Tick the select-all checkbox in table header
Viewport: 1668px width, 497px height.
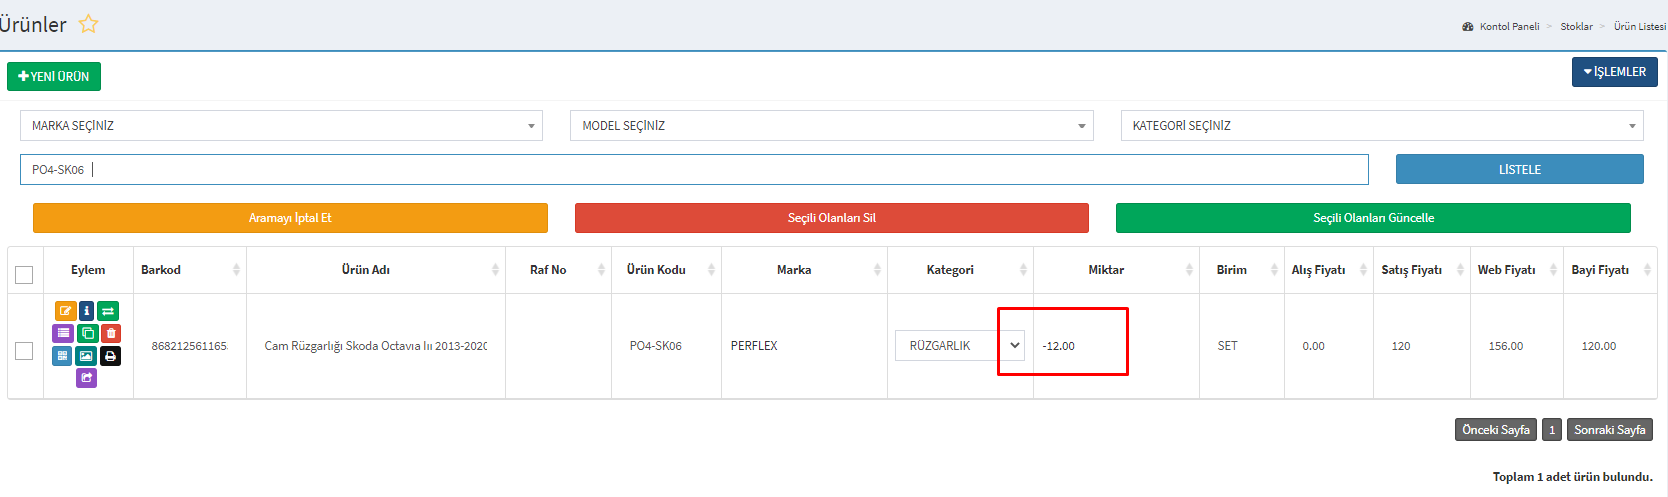click(x=24, y=274)
